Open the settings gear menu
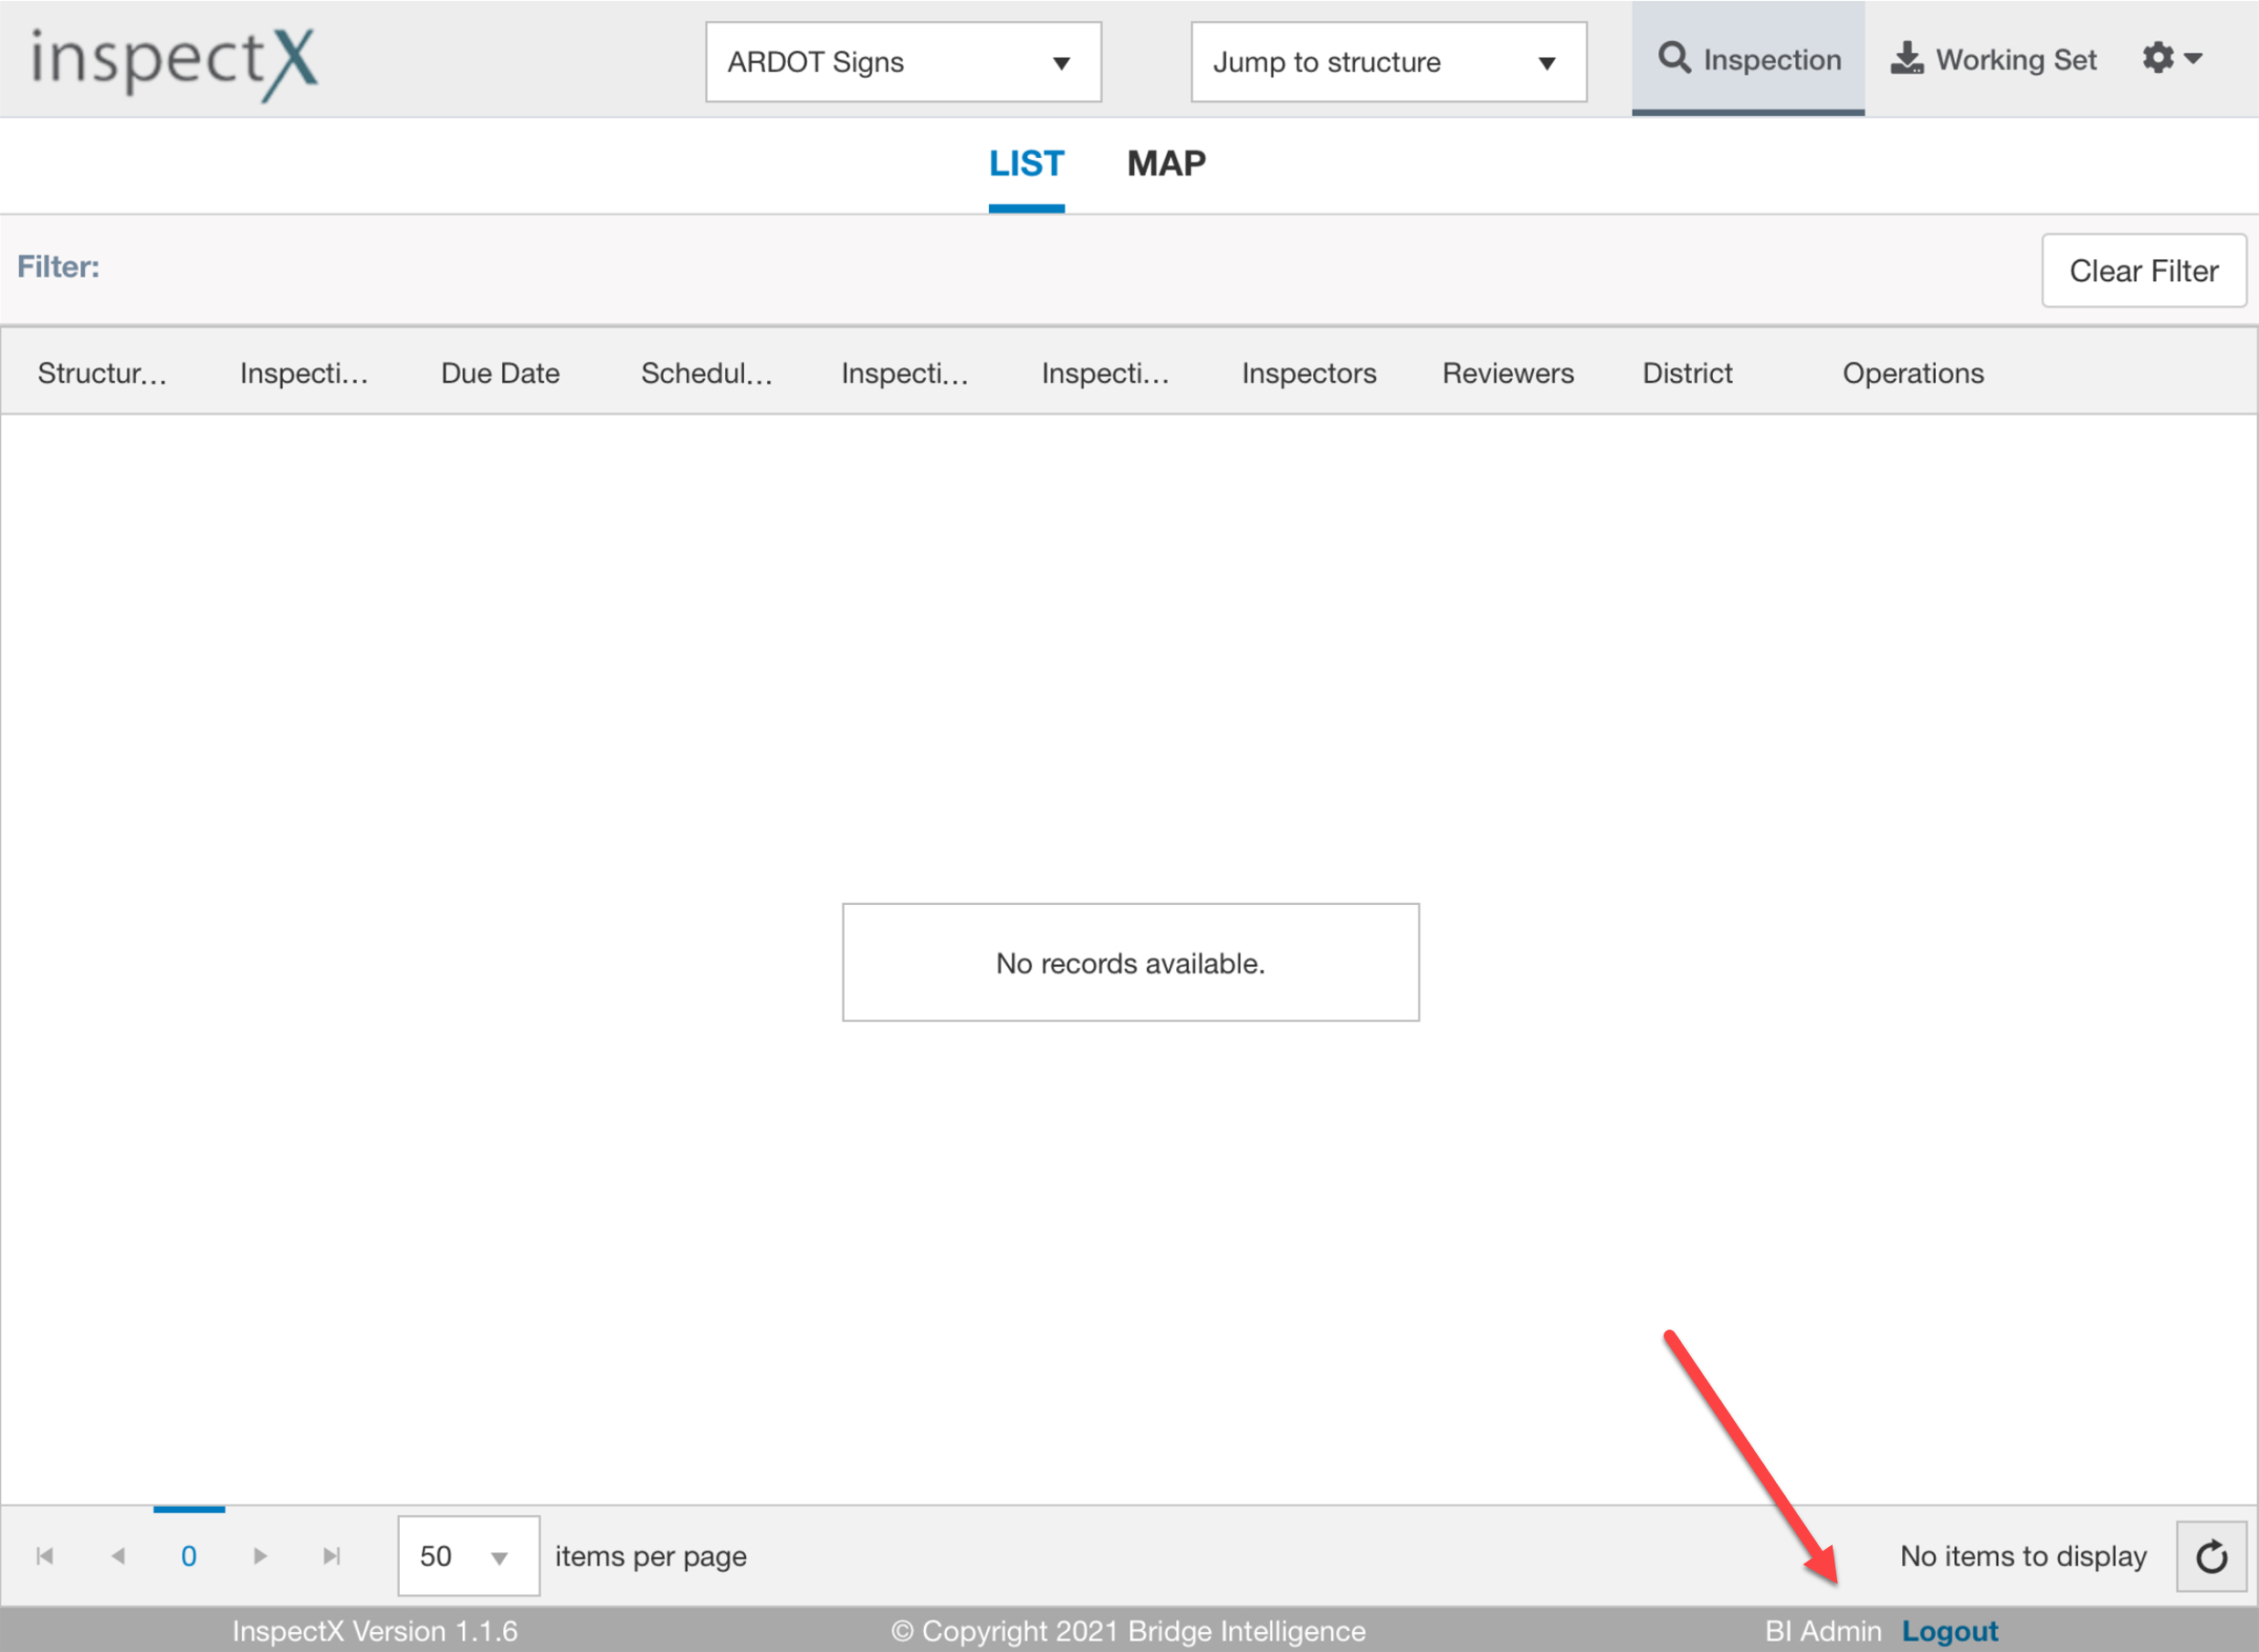This screenshot has width=2259, height=1652. (2171, 58)
